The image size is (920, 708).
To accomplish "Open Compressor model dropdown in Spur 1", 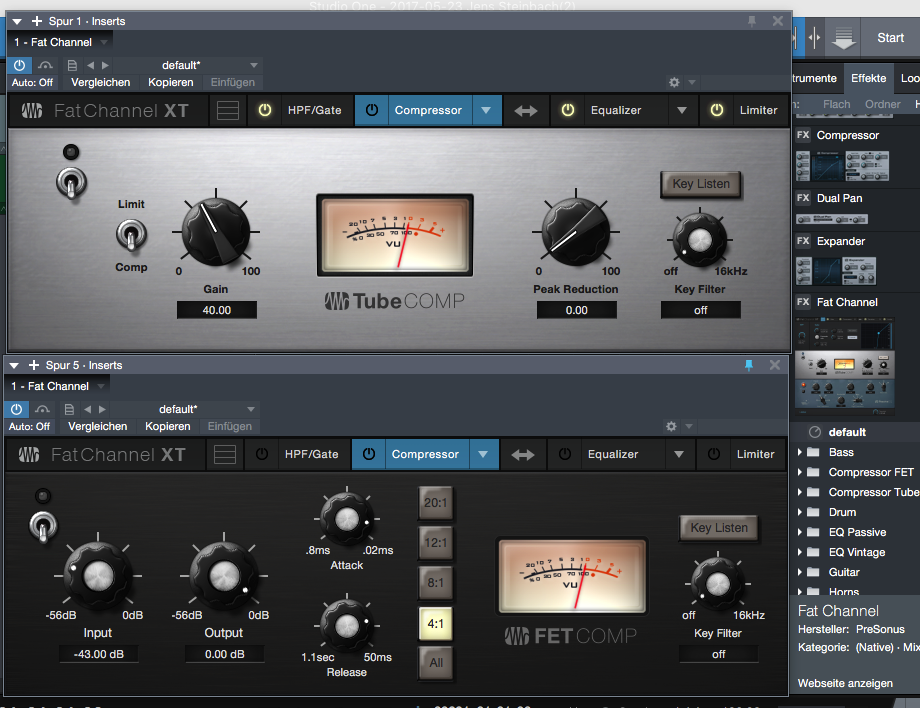I will 486,110.
